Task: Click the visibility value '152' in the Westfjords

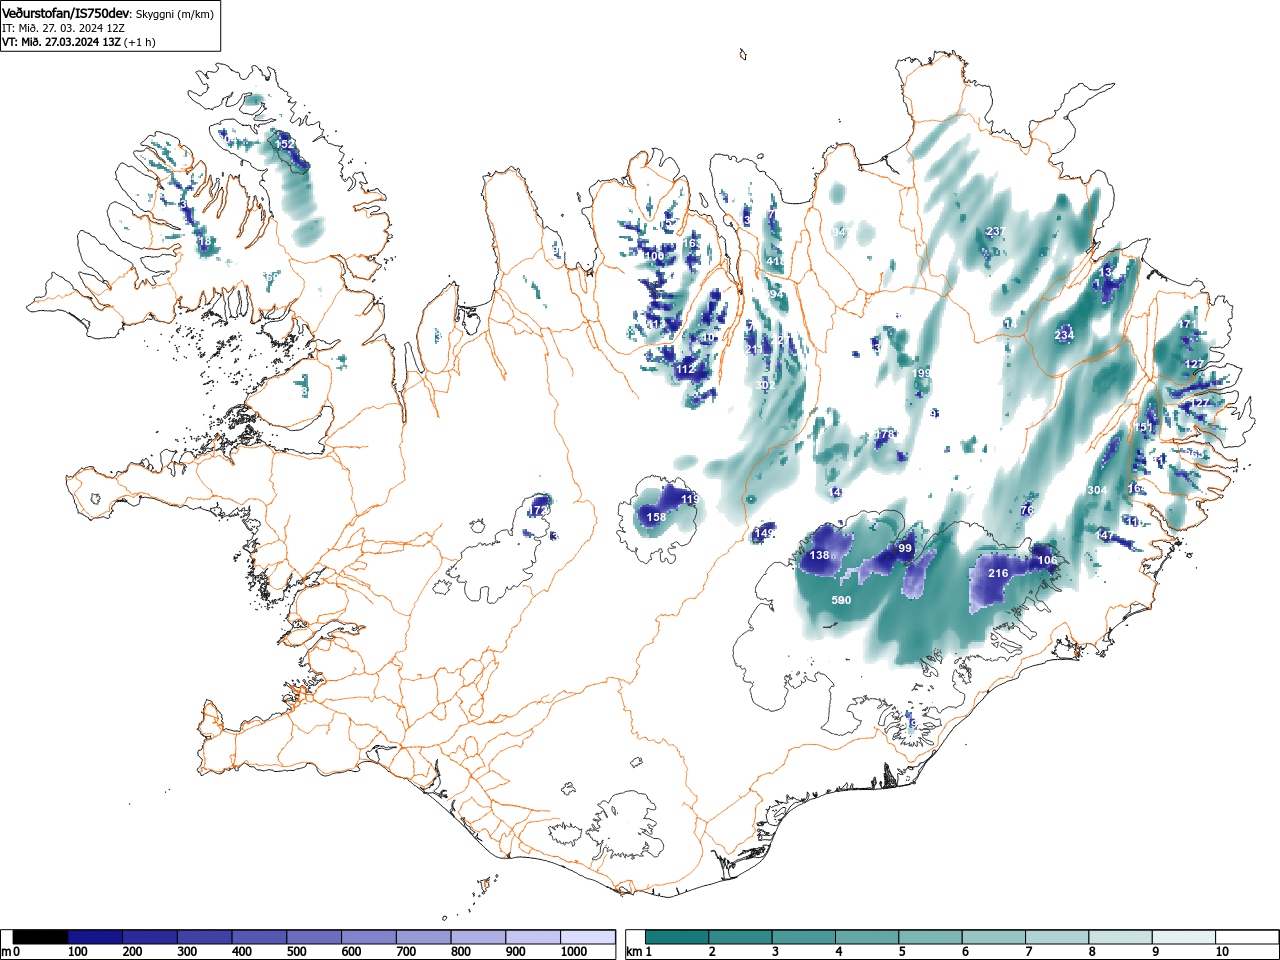Action: tap(285, 144)
